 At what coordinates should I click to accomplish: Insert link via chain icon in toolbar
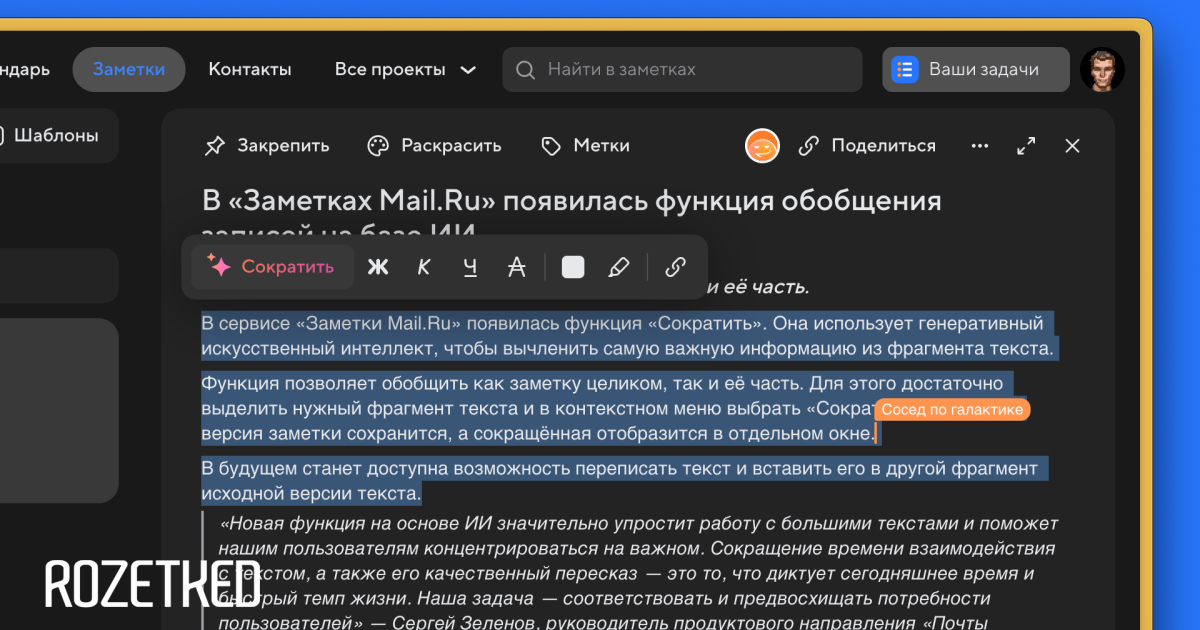click(x=676, y=267)
